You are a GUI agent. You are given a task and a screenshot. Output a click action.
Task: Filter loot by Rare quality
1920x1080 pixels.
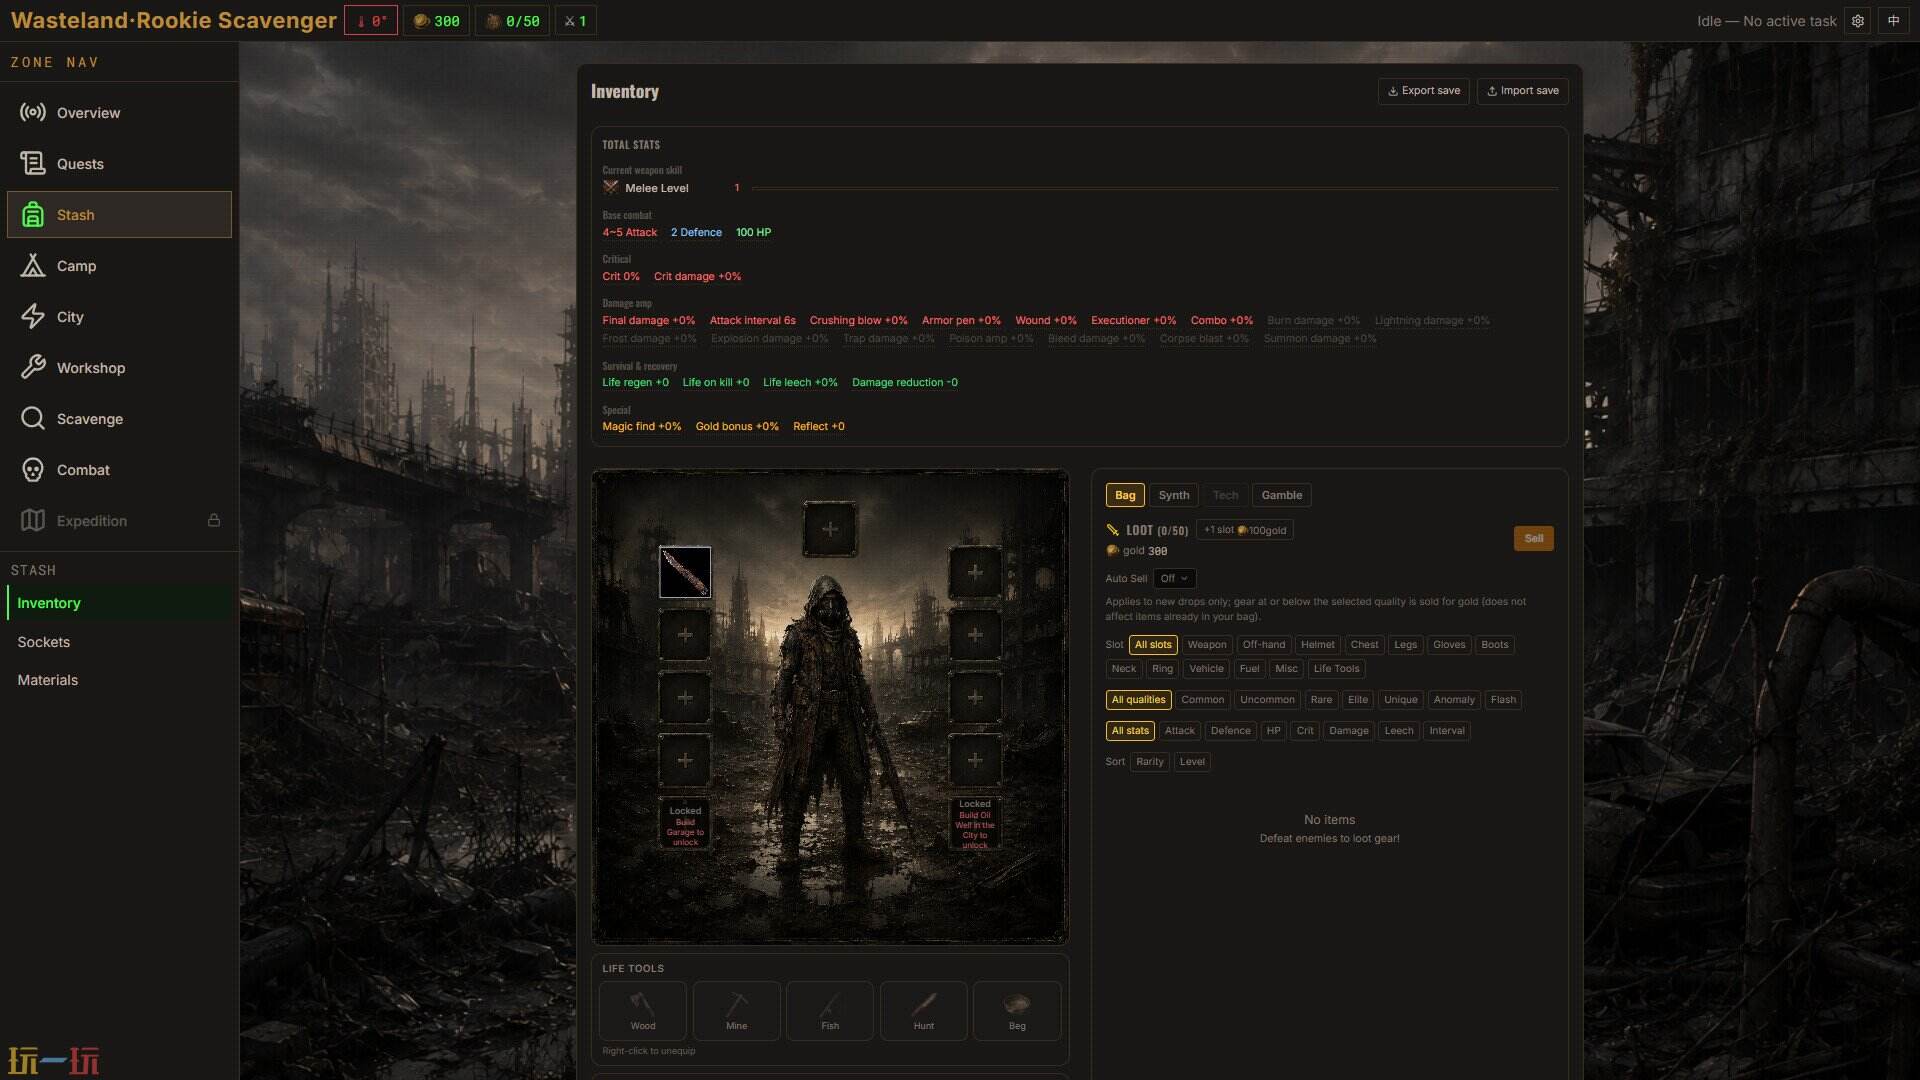point(1321,700)
